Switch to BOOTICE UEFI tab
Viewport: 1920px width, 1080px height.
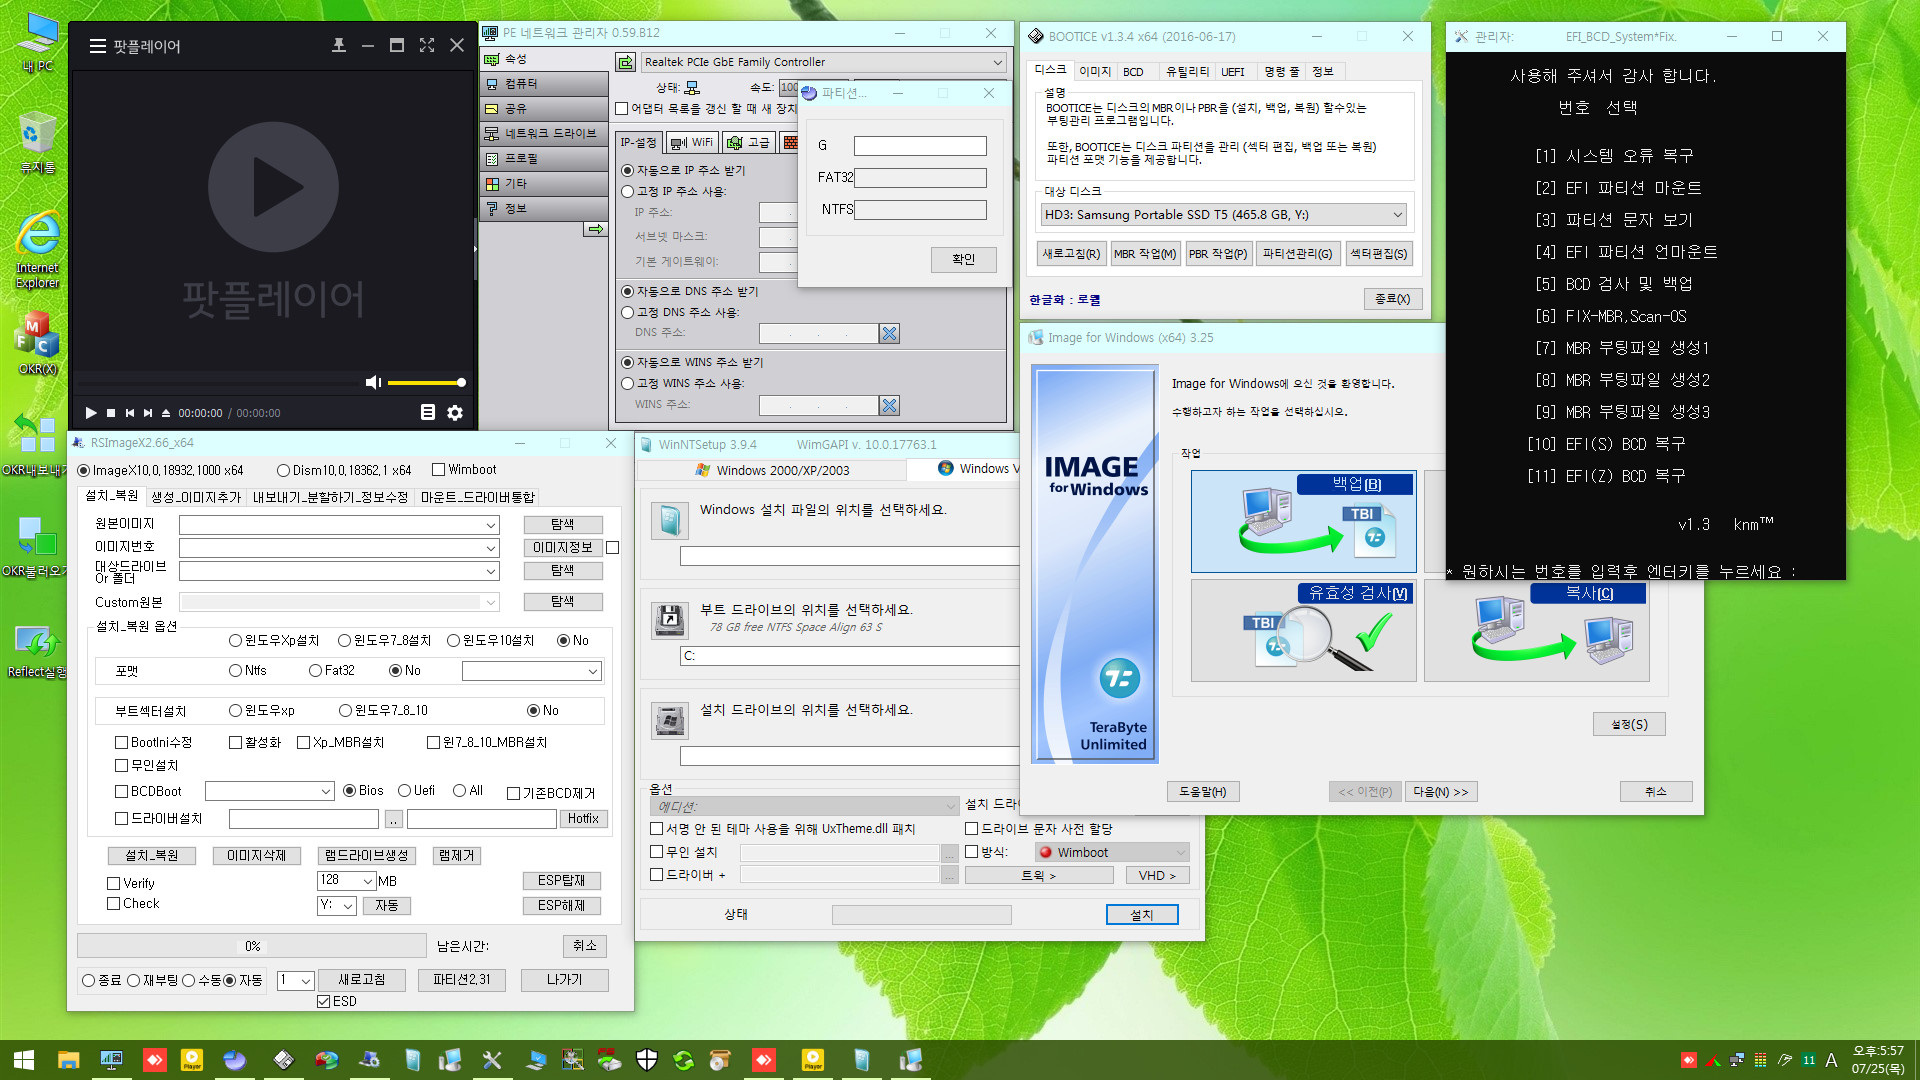pyautogui.click(x=1233, y=72)
